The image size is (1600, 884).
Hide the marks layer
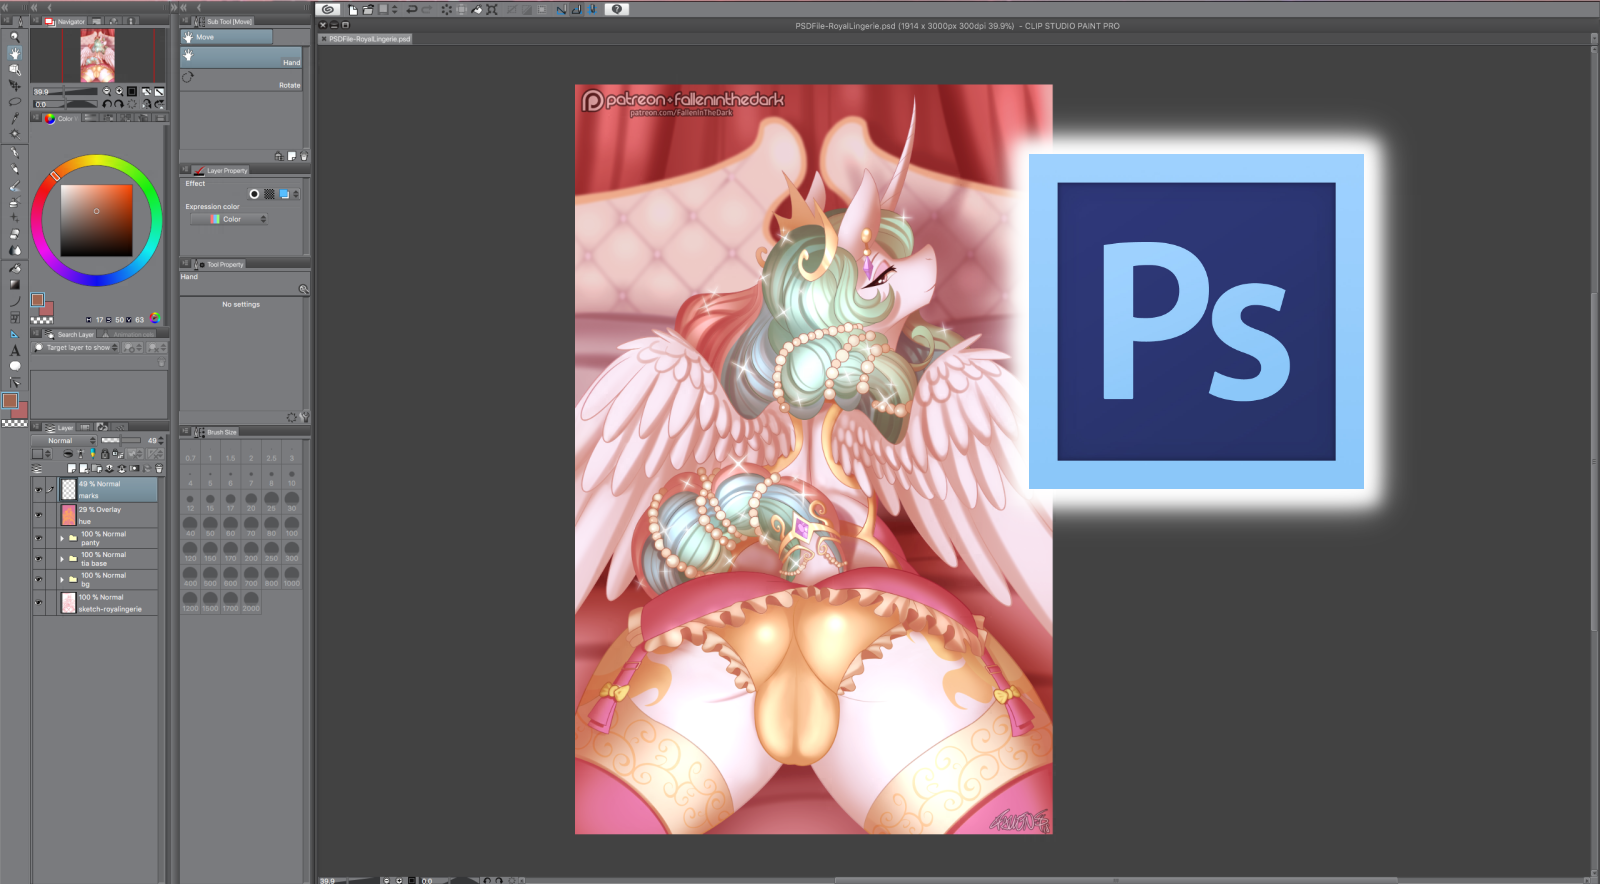tap(39, 489)
